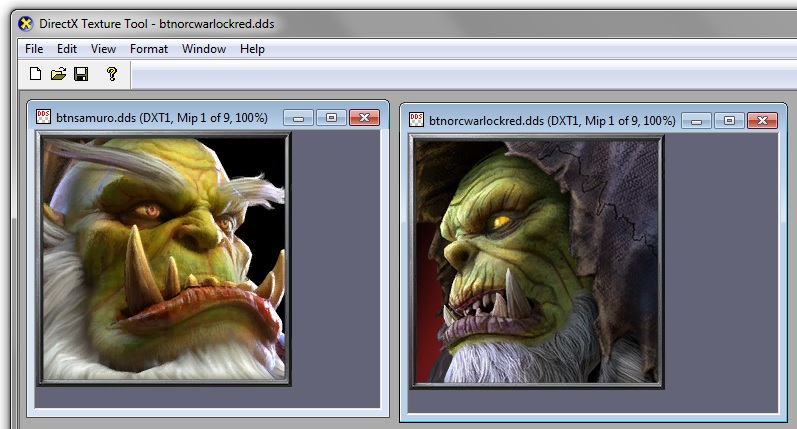Viewport: 797px width, 429px height.
Task: Open a file with the folder toolbar icon
Action: point(58,74)
